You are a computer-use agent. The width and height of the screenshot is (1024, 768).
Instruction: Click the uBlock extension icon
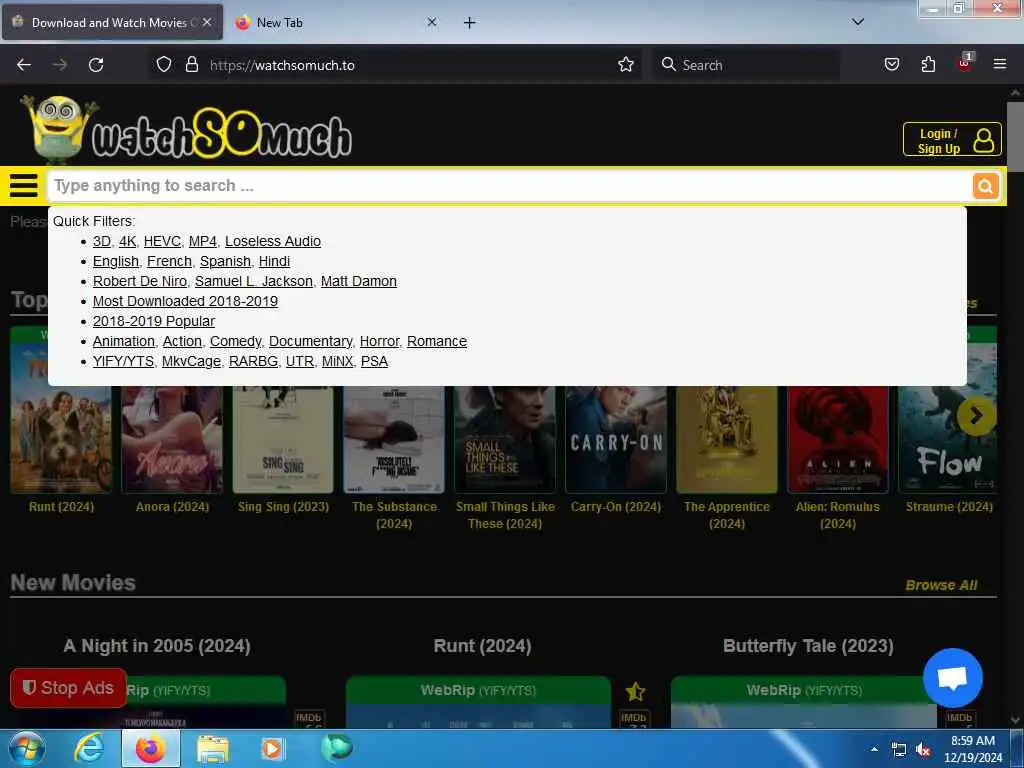tap(965, 63)
